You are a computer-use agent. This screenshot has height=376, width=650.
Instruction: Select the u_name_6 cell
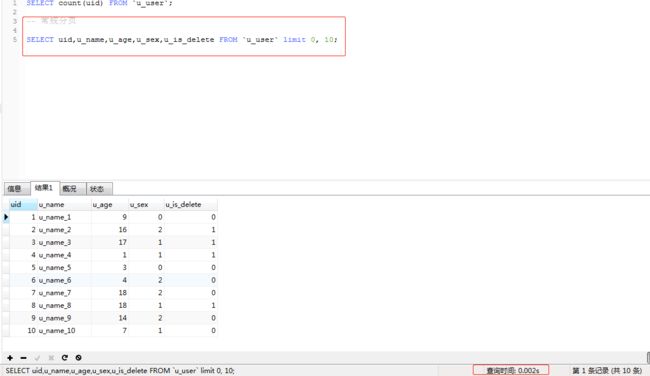(64, 280)
